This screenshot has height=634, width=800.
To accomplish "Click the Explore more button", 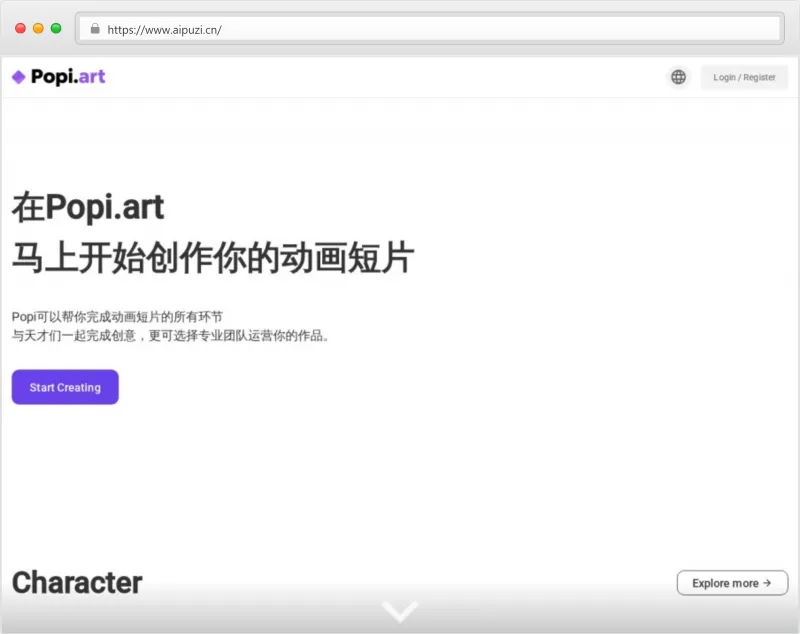I will 732,583.
